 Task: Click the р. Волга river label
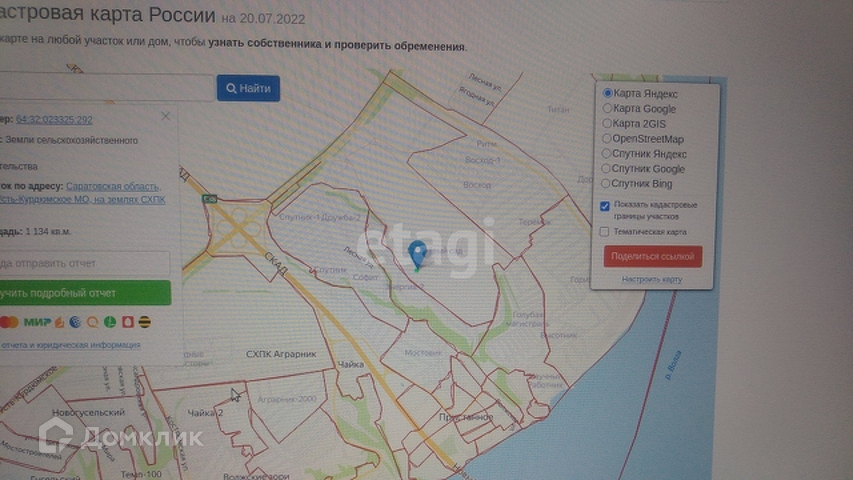coord(673,365)
